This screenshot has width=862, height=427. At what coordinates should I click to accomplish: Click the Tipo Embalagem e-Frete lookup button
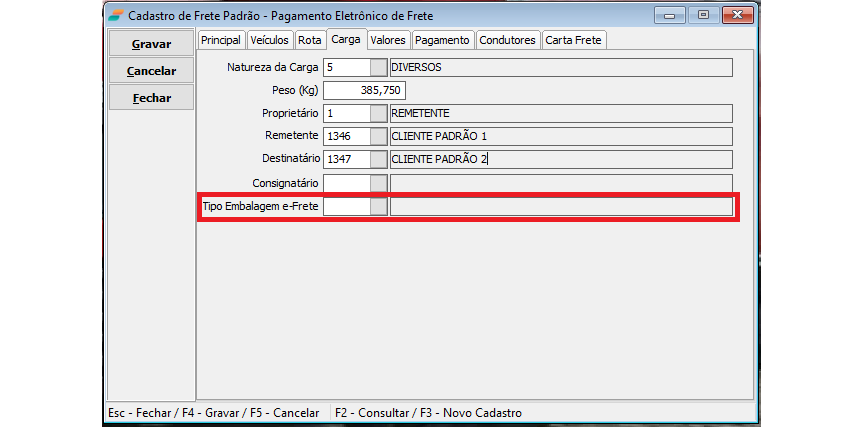pyautogui.click(x=378, y=206)
